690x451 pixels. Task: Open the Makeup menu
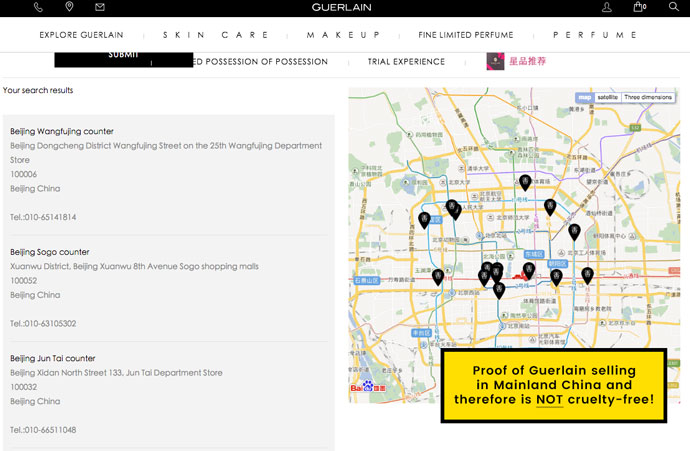(x=343, y=35)
